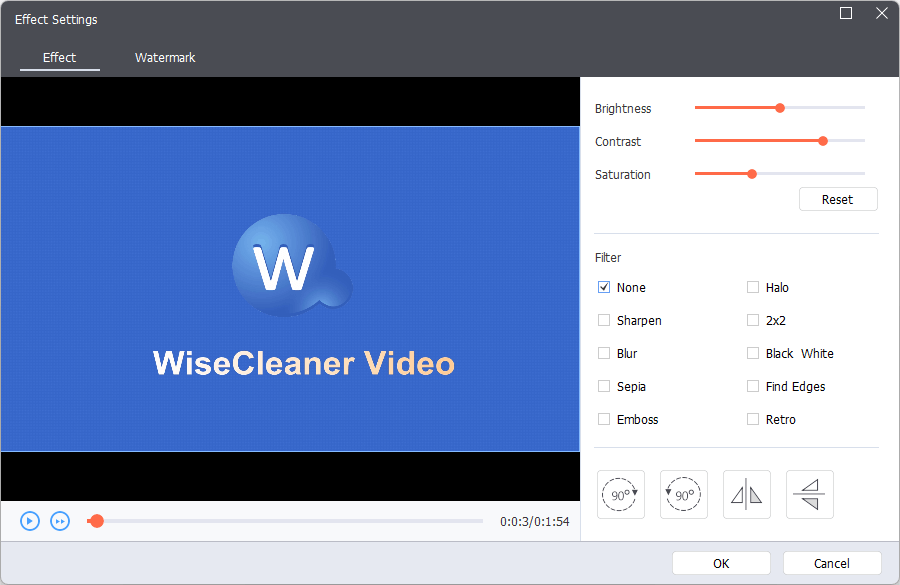Switch to the Watermark tab
This screenshot has width=900, height=585.
click(165, 58)
